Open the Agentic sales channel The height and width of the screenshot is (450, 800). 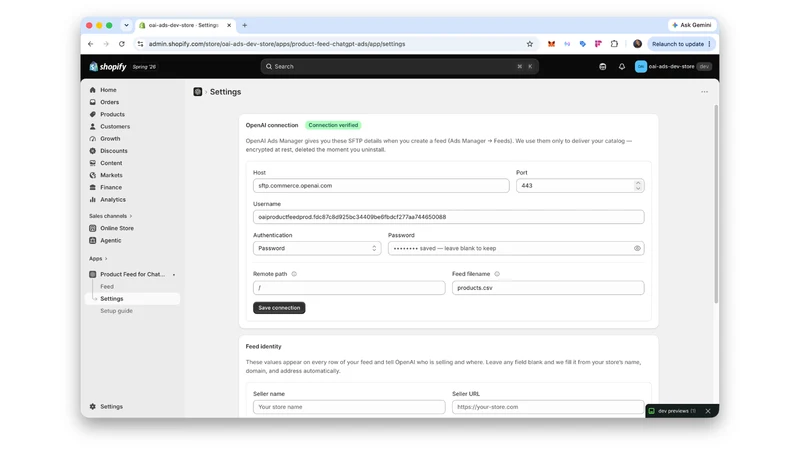tap(111, 240)
